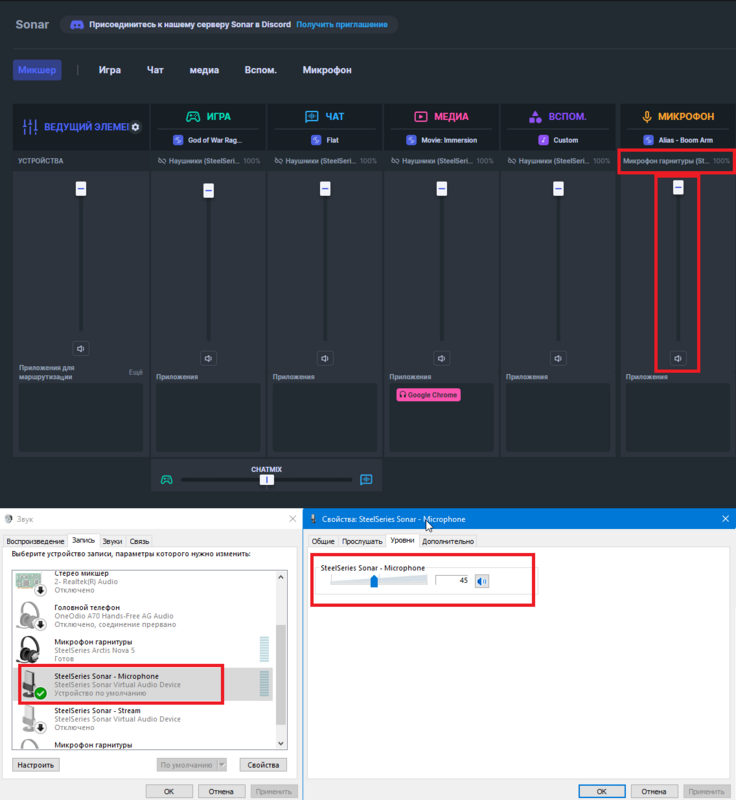Select output device for ВСПОМ. channel
736x800 pixels.
coord(559,161)
